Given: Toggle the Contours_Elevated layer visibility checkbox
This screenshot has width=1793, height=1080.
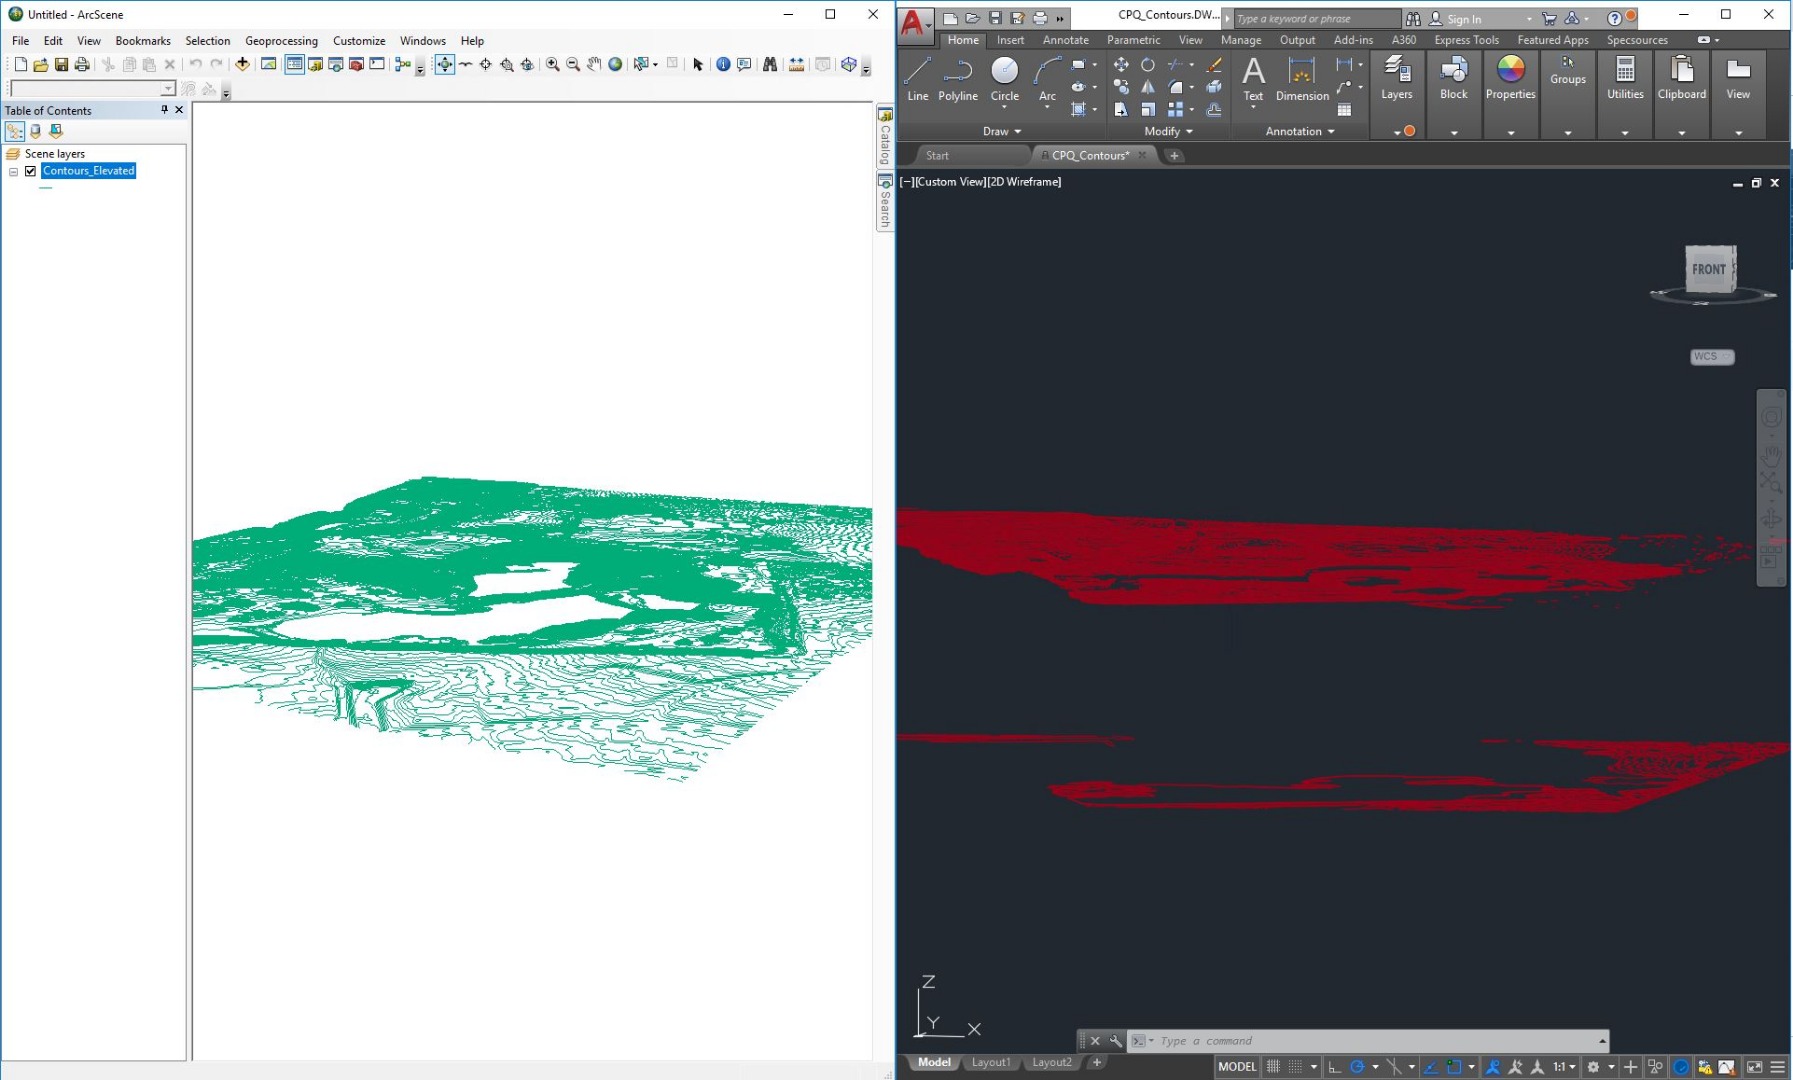Looking at the screenshot, I should [30, 171].
